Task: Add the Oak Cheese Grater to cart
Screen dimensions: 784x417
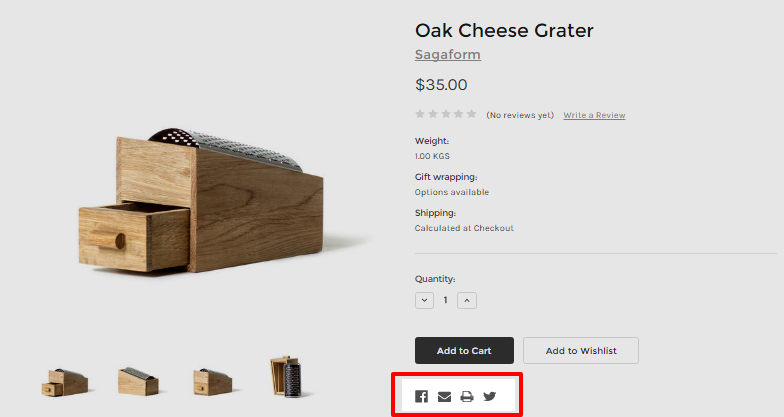Action: click(x=464, y=351)
